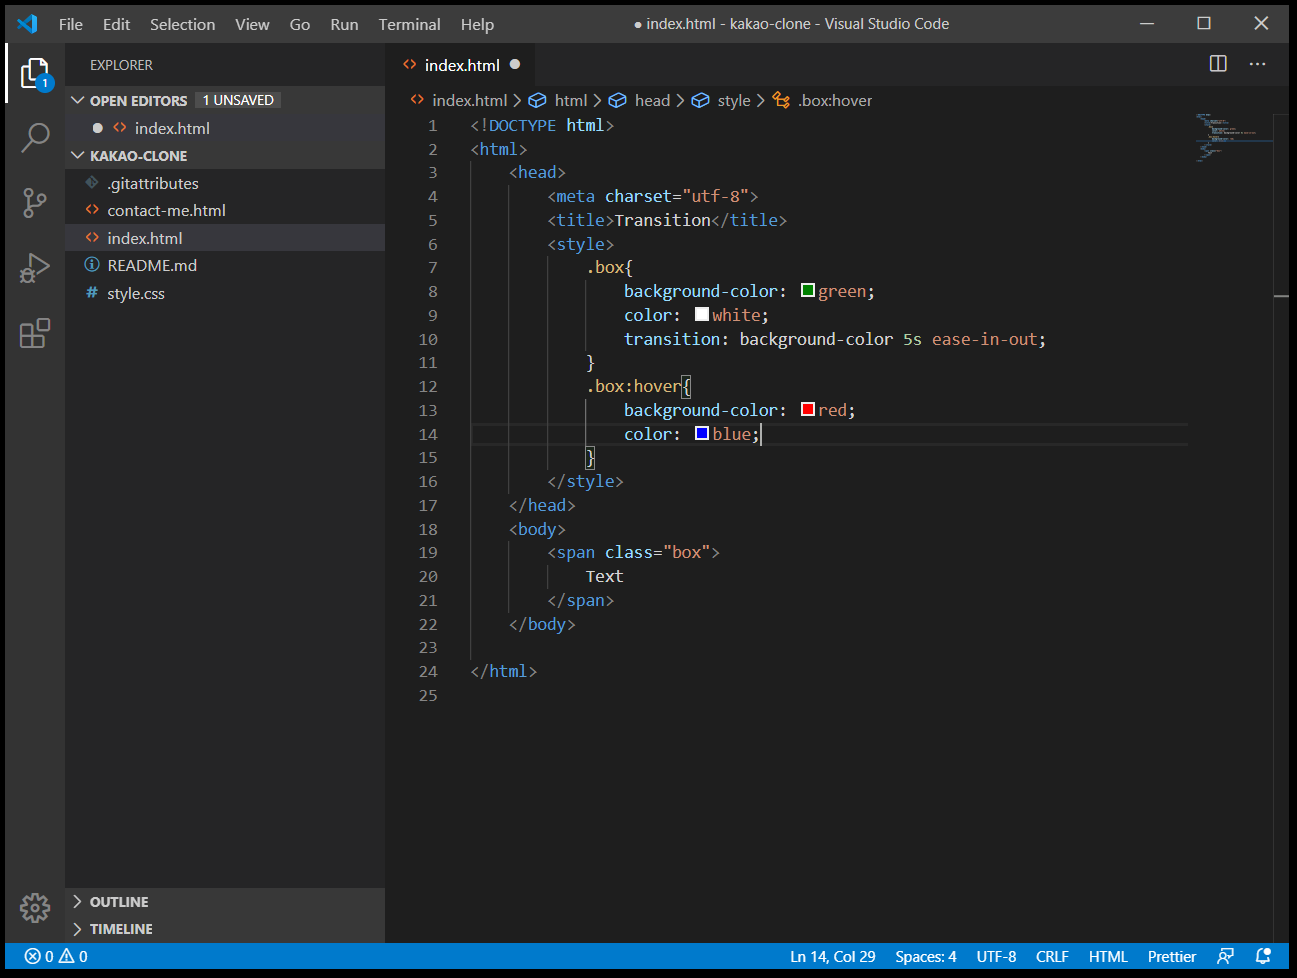This screenshot has width=1297, height=978.
Task: Open the Extensions view
Action: 35,333
